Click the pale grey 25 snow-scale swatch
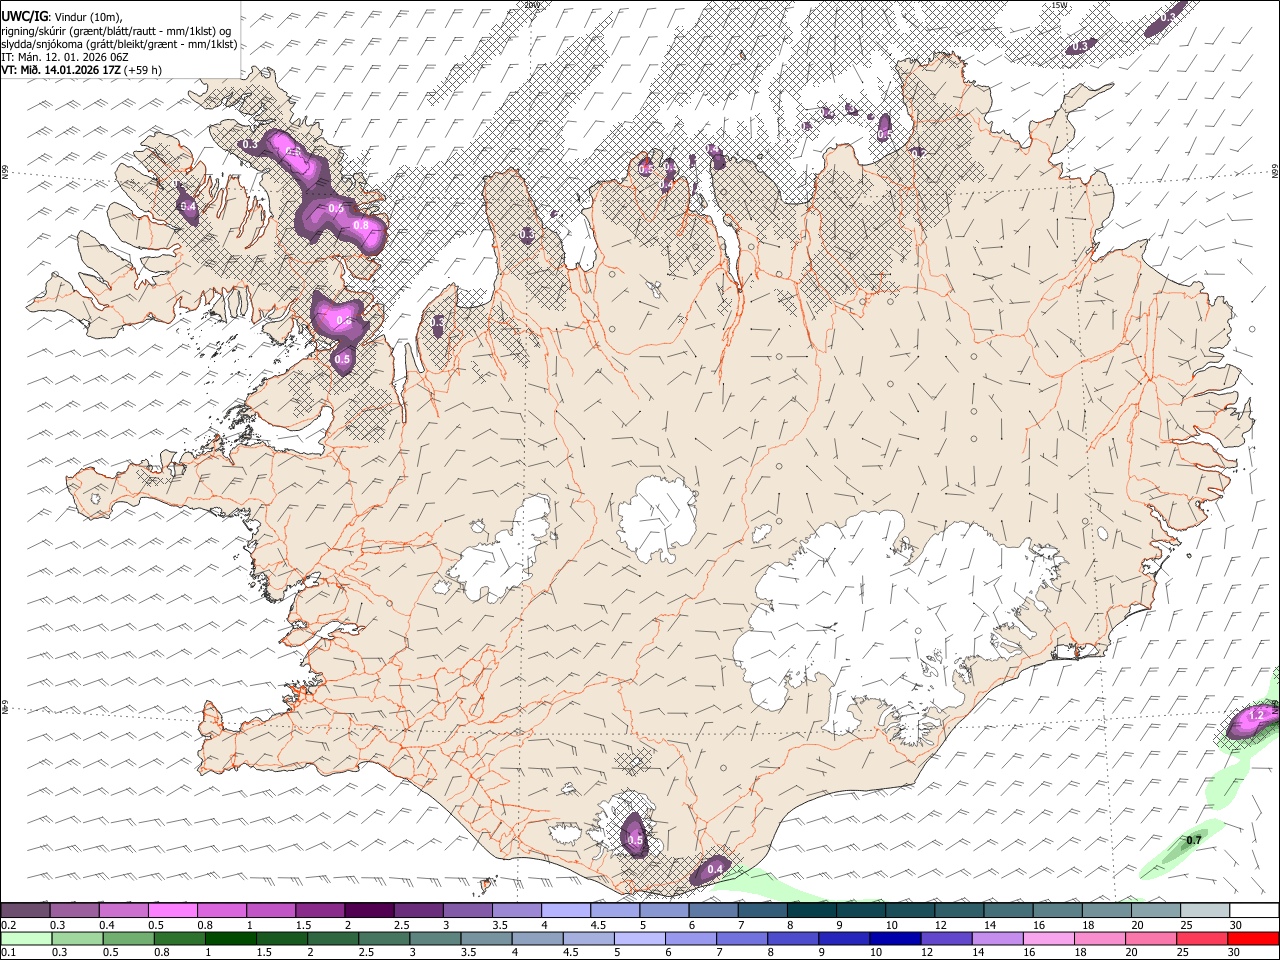Viewport: 1280px width, 960px height. (1205, 910)
